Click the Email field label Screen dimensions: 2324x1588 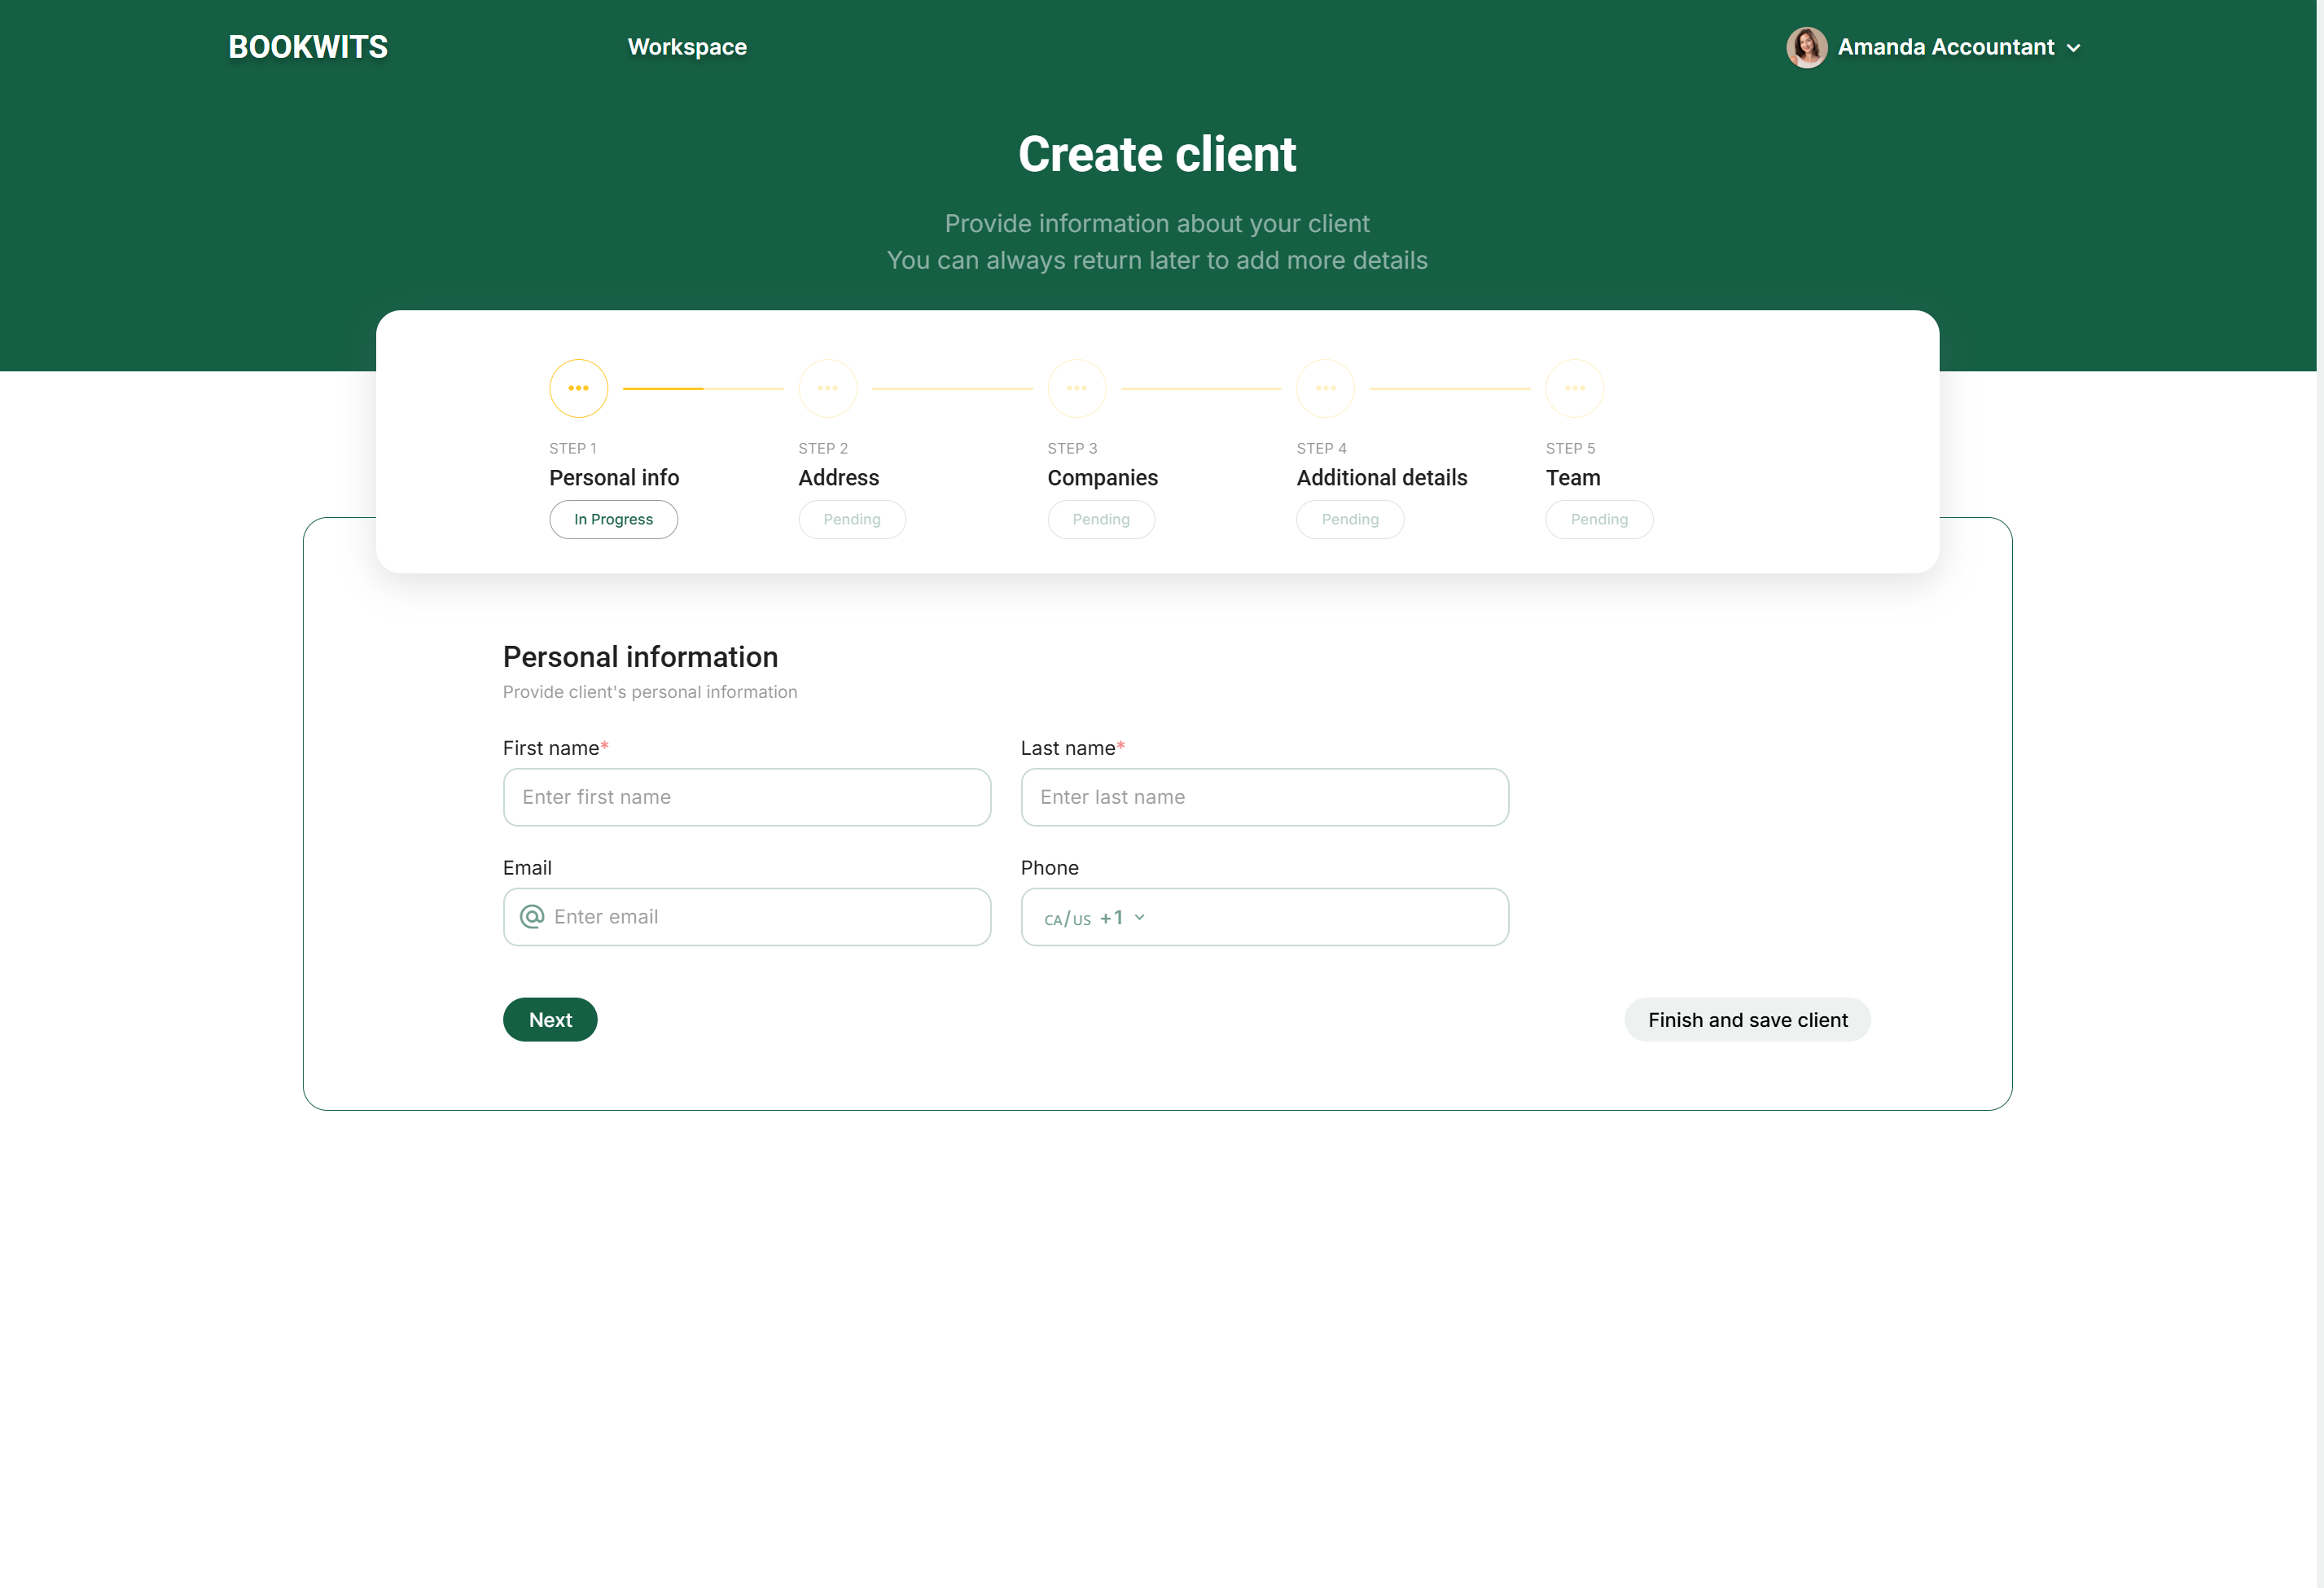(x=527, y=868)
